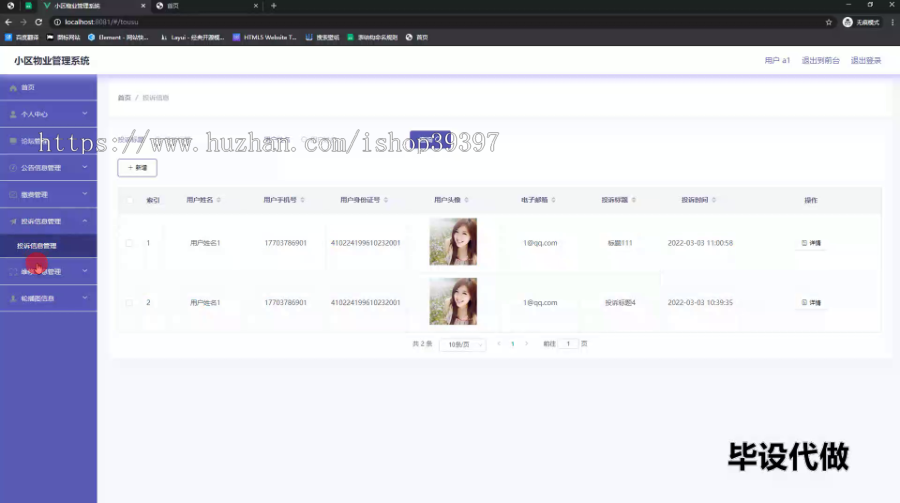Image resolution: width=900 pixels, height=503 pixels.
Task: Collapse the 投诉信息管理 menu chevron
Action: click(85, 220)
